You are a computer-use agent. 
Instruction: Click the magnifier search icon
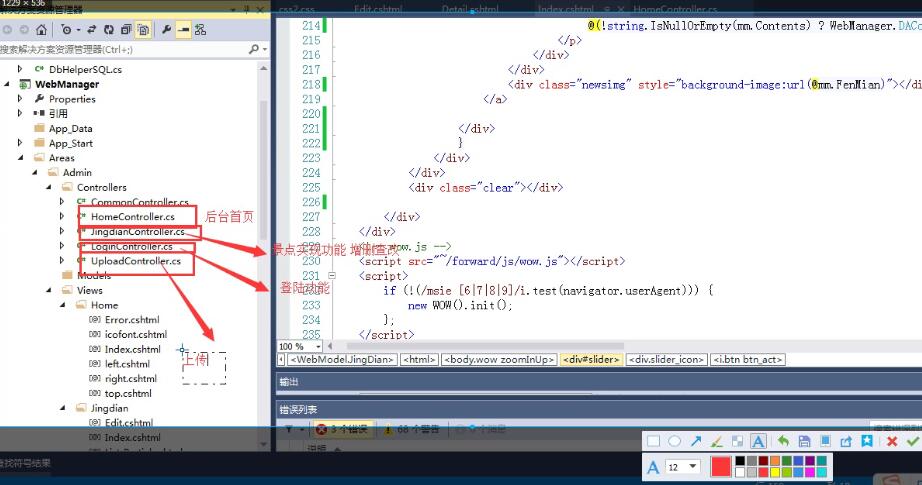[253, 49]
